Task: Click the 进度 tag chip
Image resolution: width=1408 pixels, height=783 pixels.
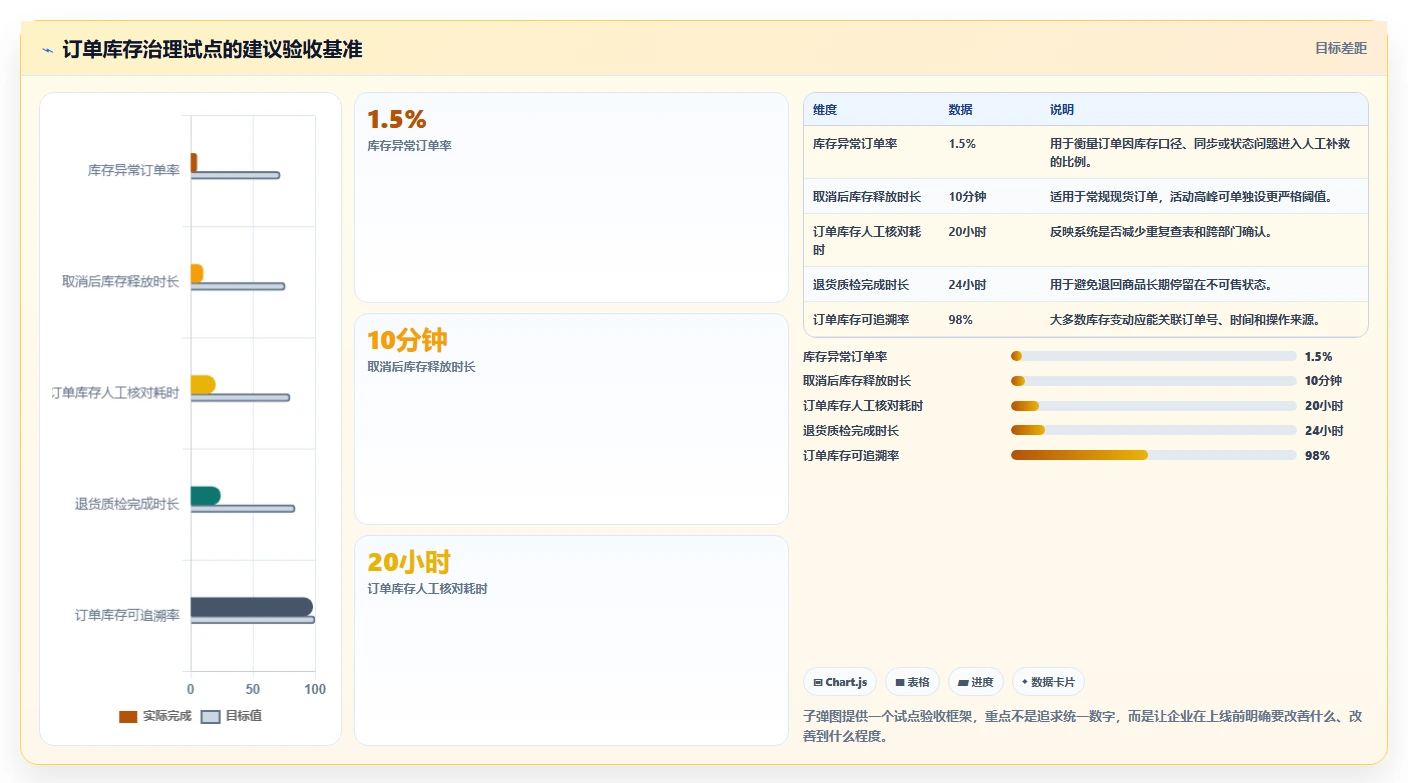Action: (976, 682)
